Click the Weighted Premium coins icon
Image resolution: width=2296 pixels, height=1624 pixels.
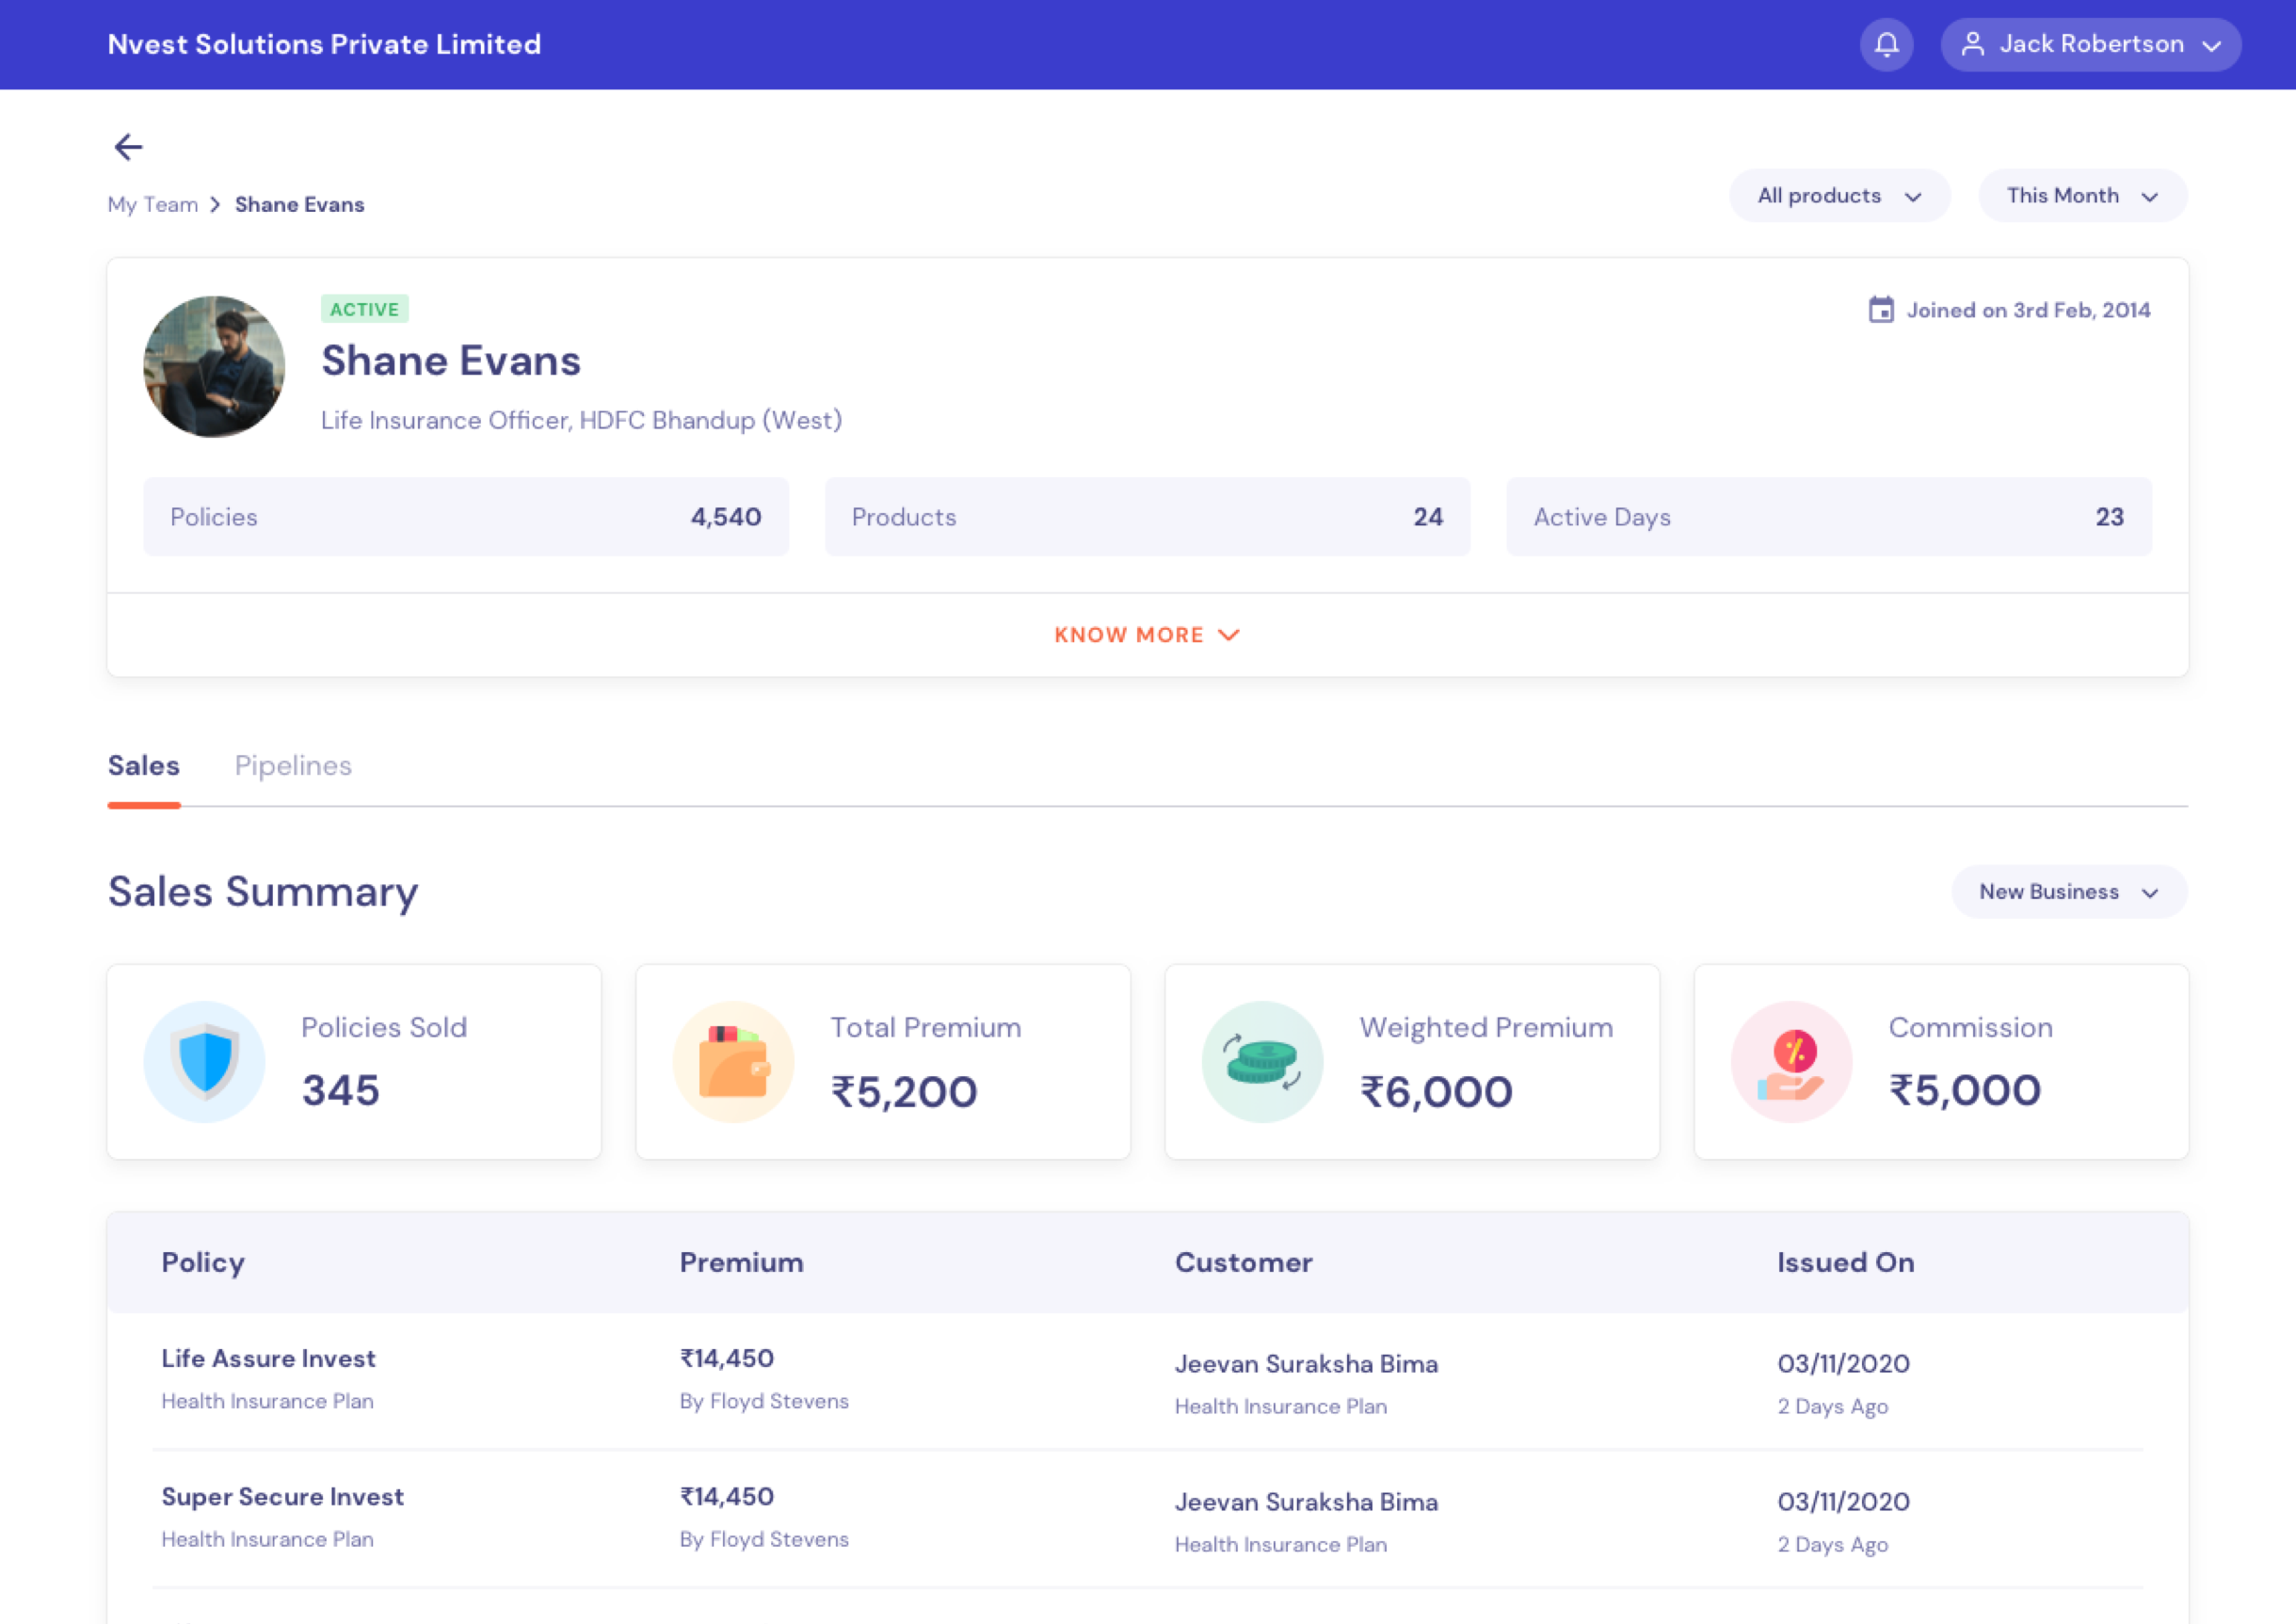[x=1262, y=1062]
